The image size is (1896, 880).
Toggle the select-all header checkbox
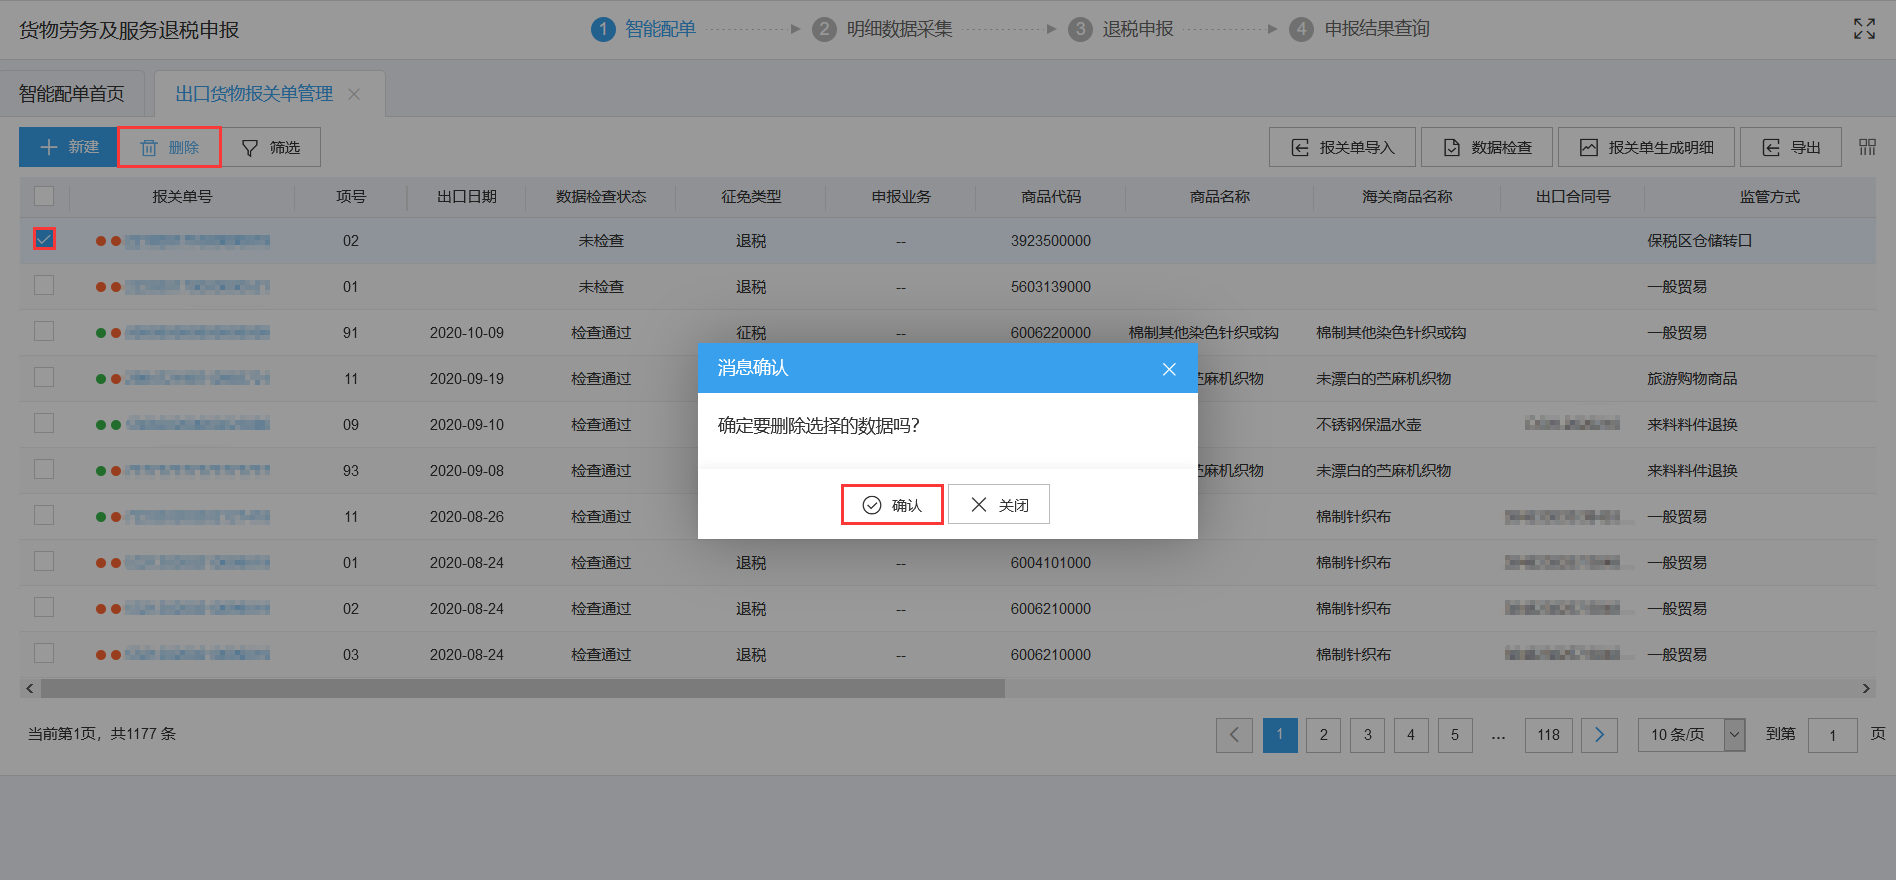pos(44,196)
